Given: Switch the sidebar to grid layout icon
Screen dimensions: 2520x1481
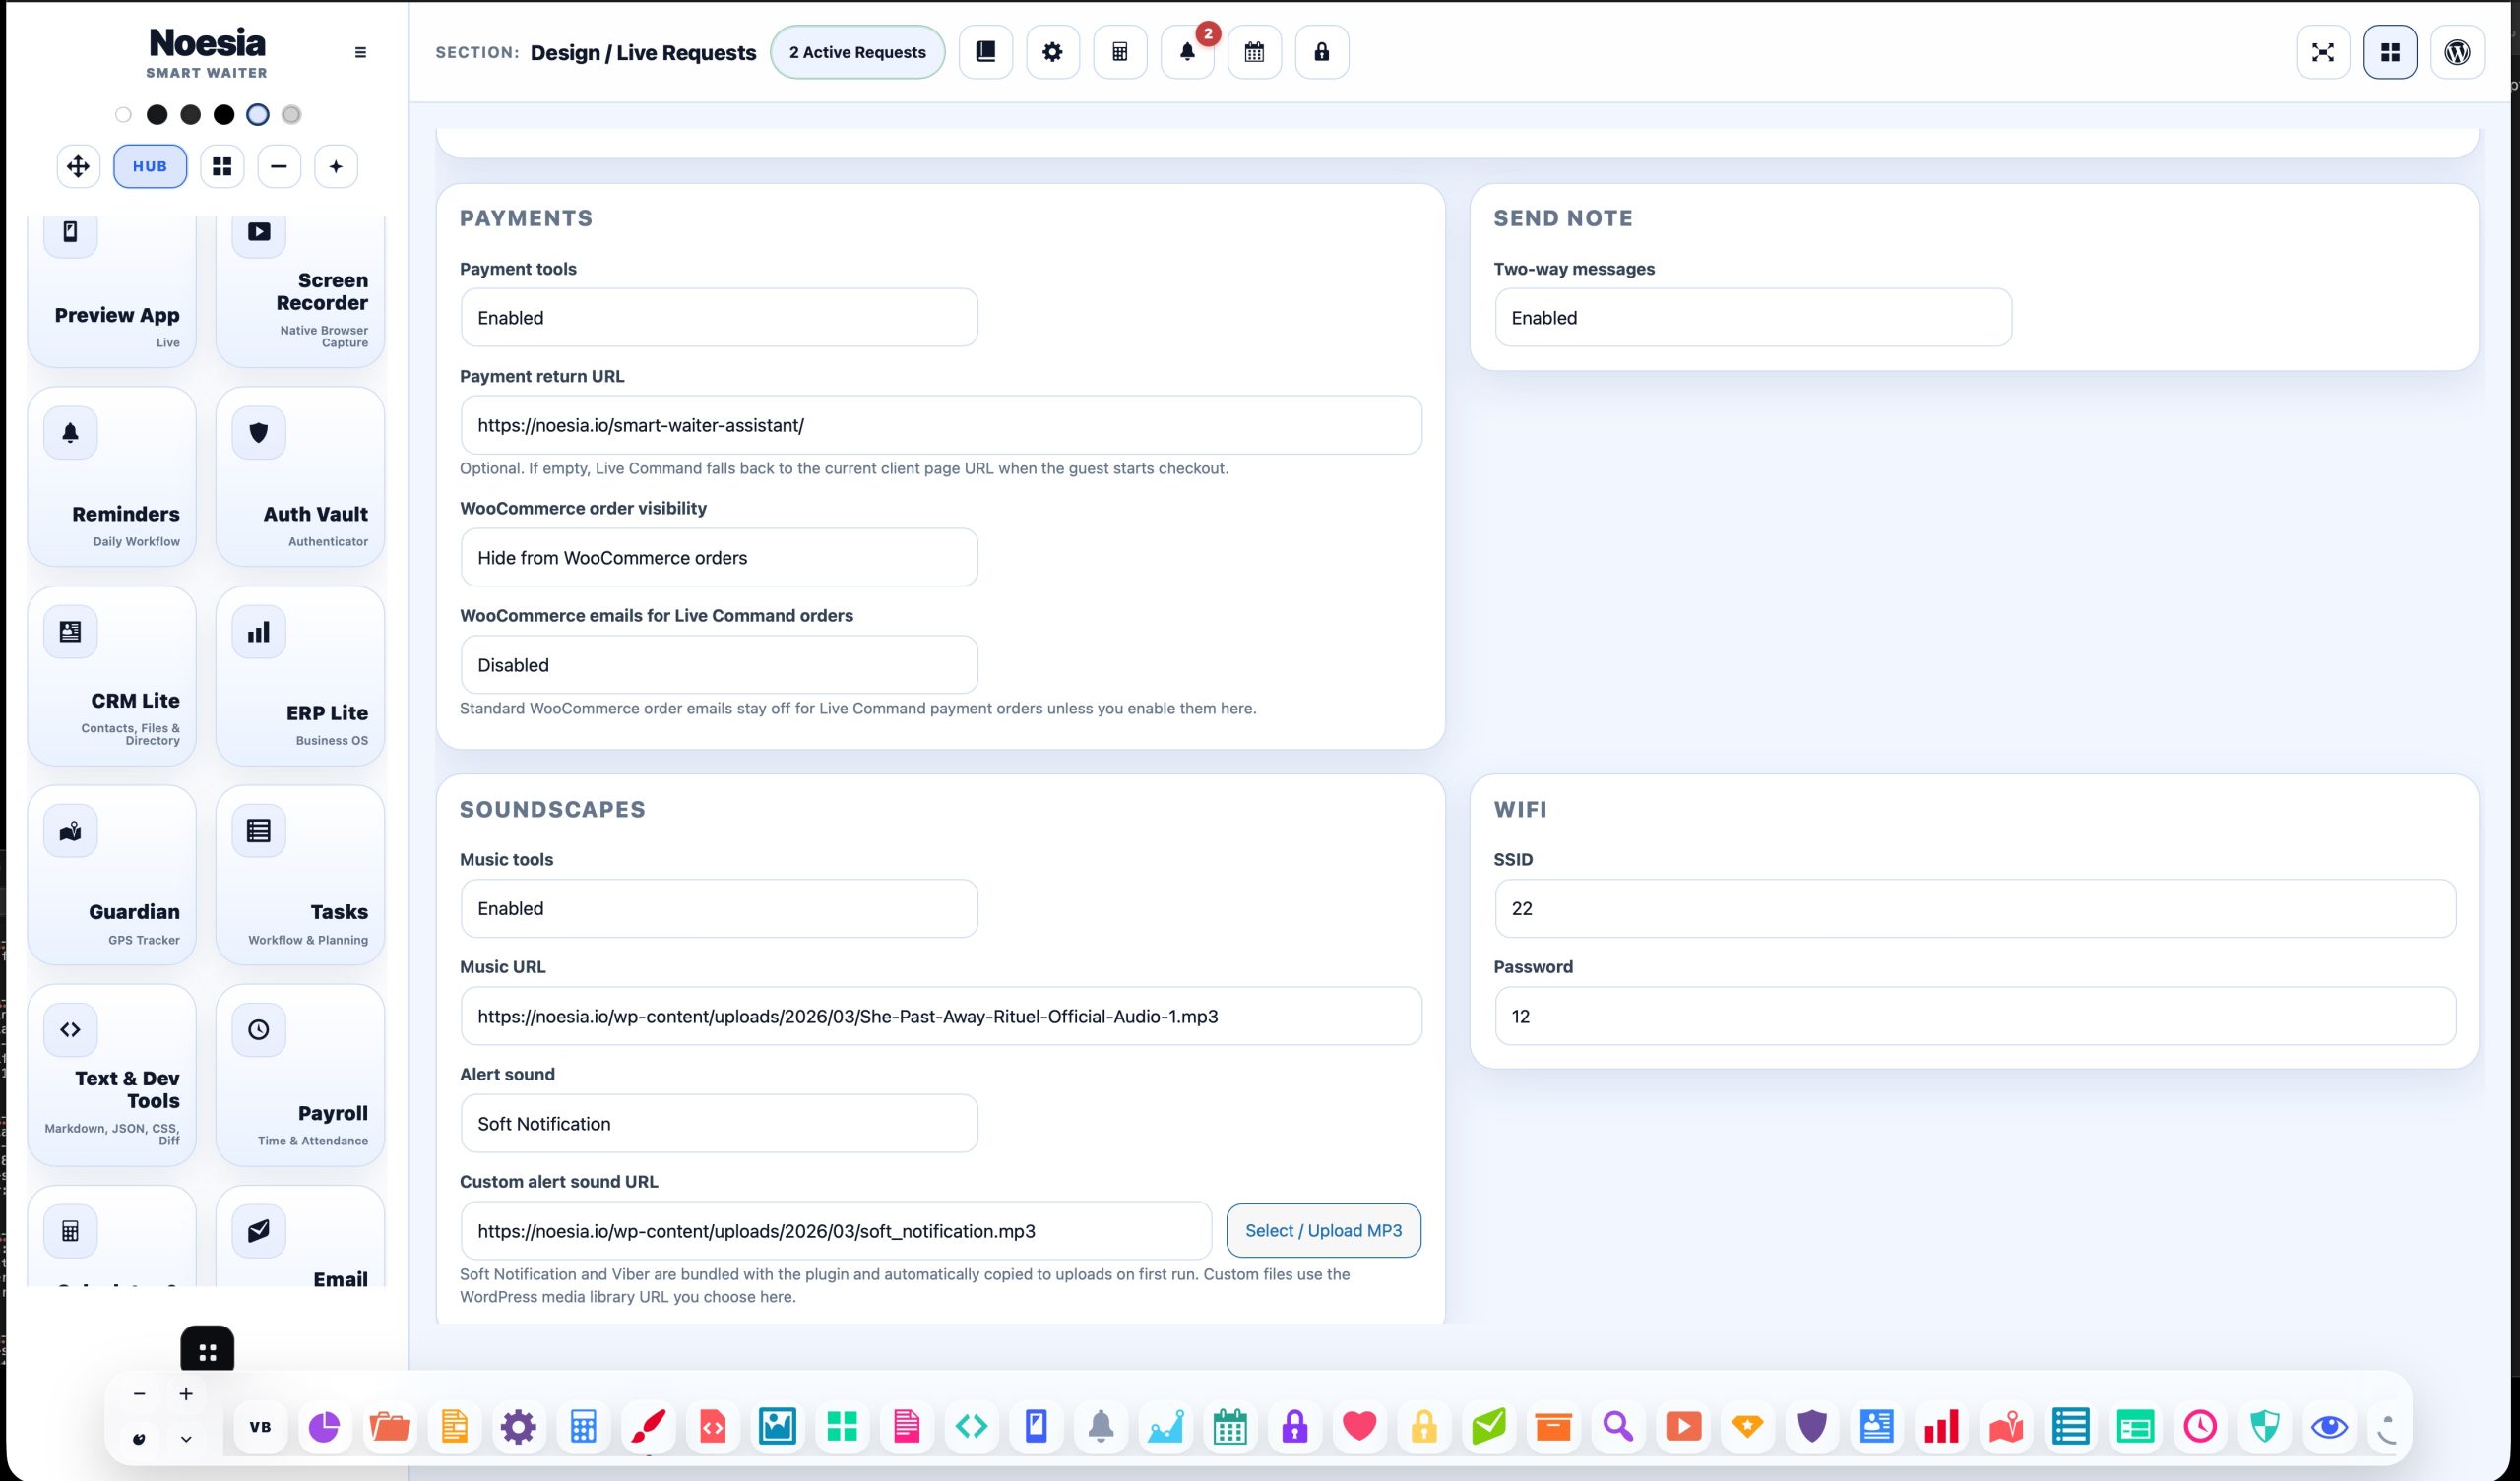Looking at the screenshot, I should pos(222,166).
